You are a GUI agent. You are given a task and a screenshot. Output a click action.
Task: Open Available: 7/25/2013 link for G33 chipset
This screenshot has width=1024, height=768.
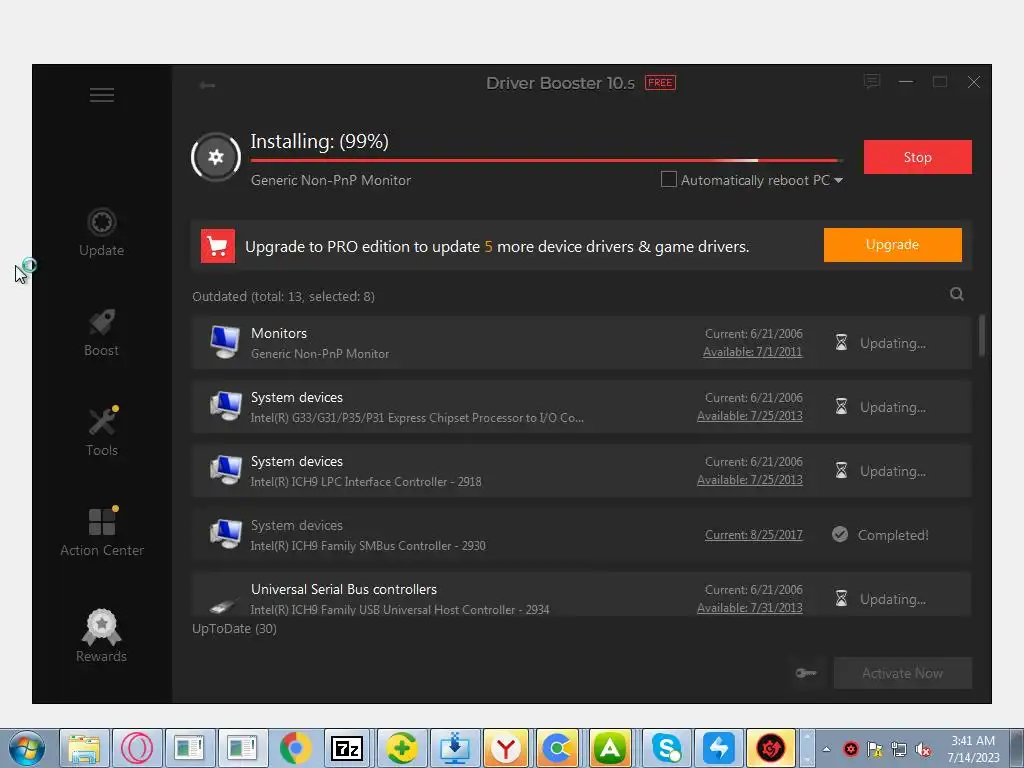point(750,416)
